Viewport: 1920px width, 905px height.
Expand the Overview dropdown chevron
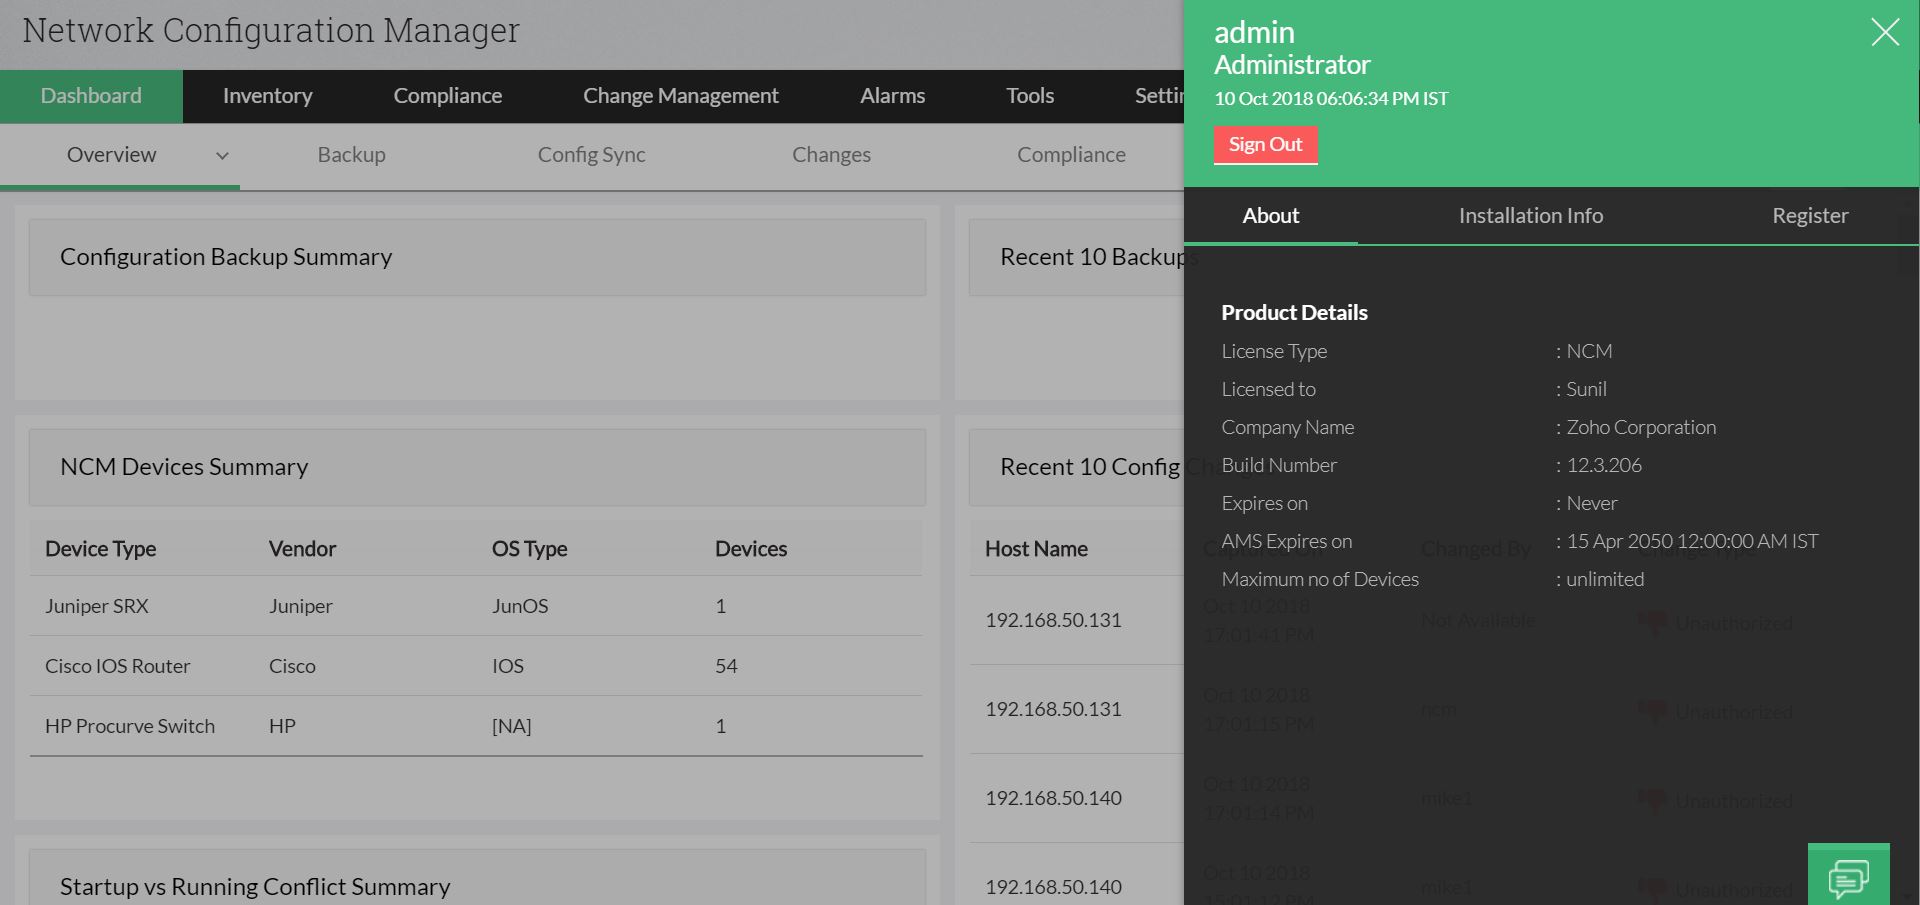tap(222, 155)
